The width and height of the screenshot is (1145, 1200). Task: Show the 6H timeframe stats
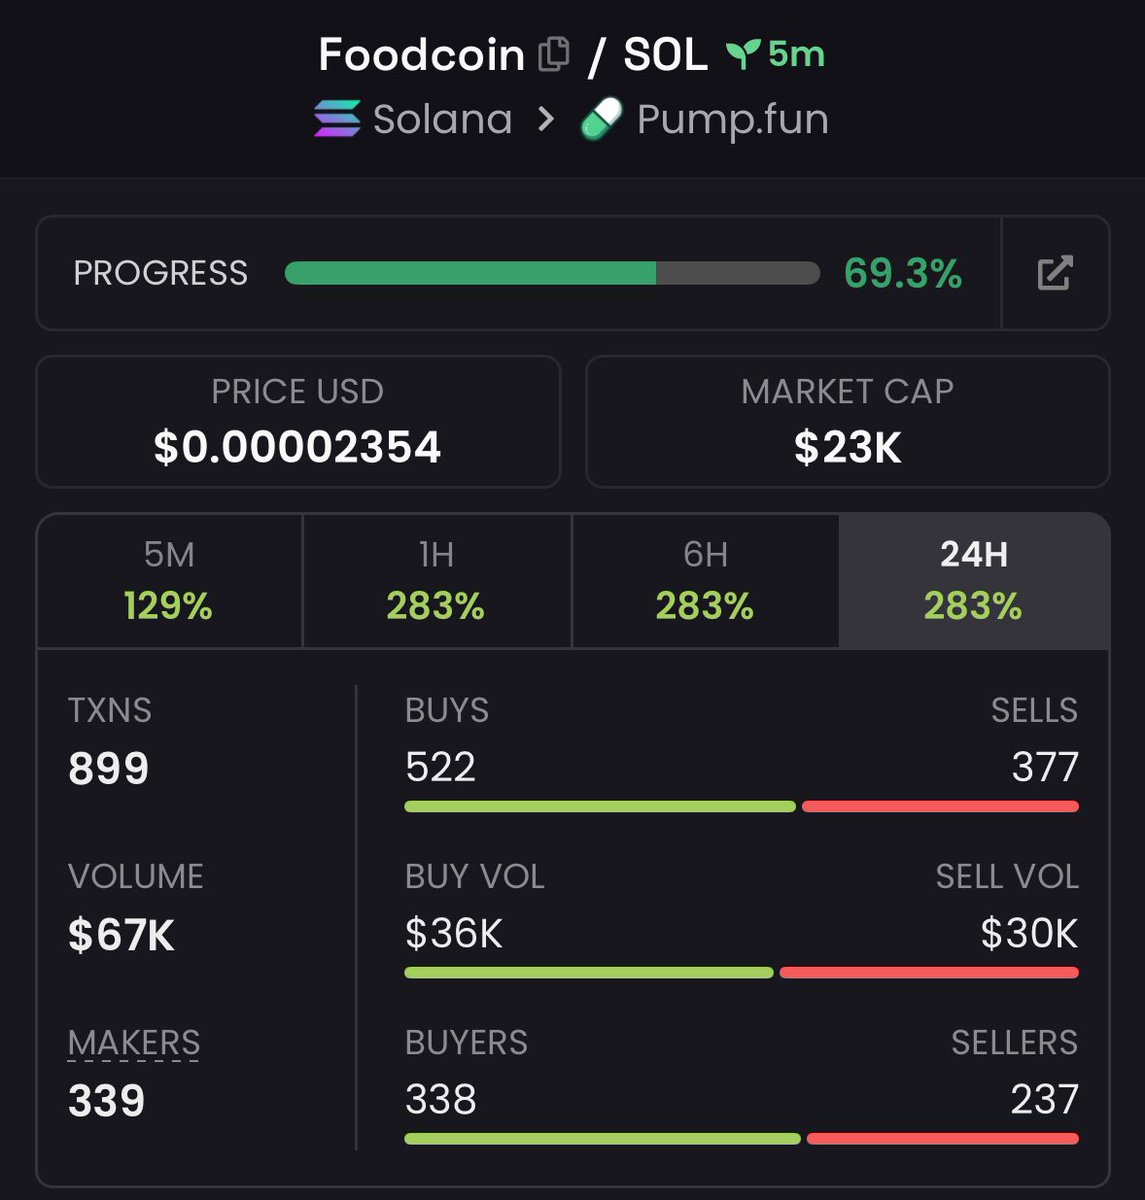[x=705, y=581]
